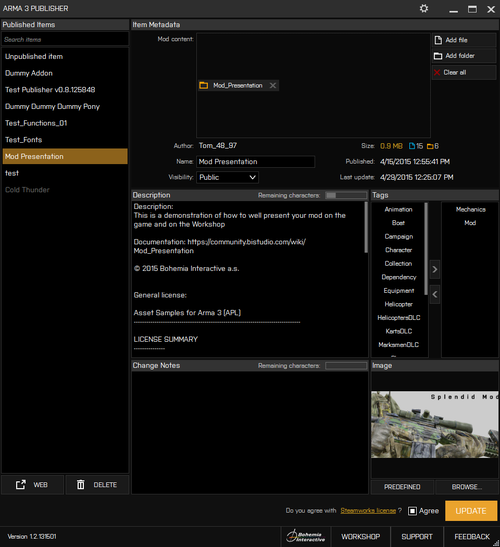Open the settings gear icon
The width and height of the screenshot is (500, 547).
tap(424, 8)
